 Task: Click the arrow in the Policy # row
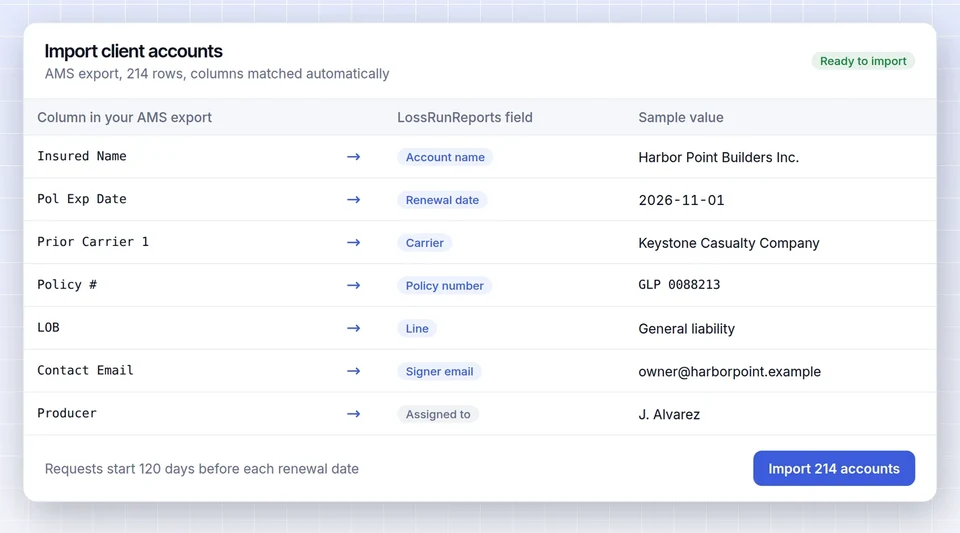point(353,285)
